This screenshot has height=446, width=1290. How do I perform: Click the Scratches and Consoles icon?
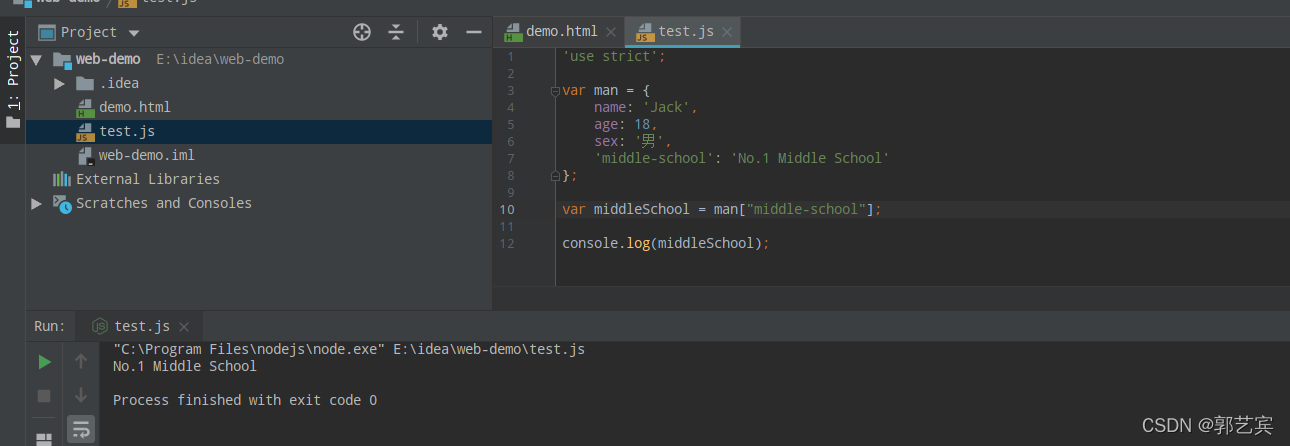(61, 203)
